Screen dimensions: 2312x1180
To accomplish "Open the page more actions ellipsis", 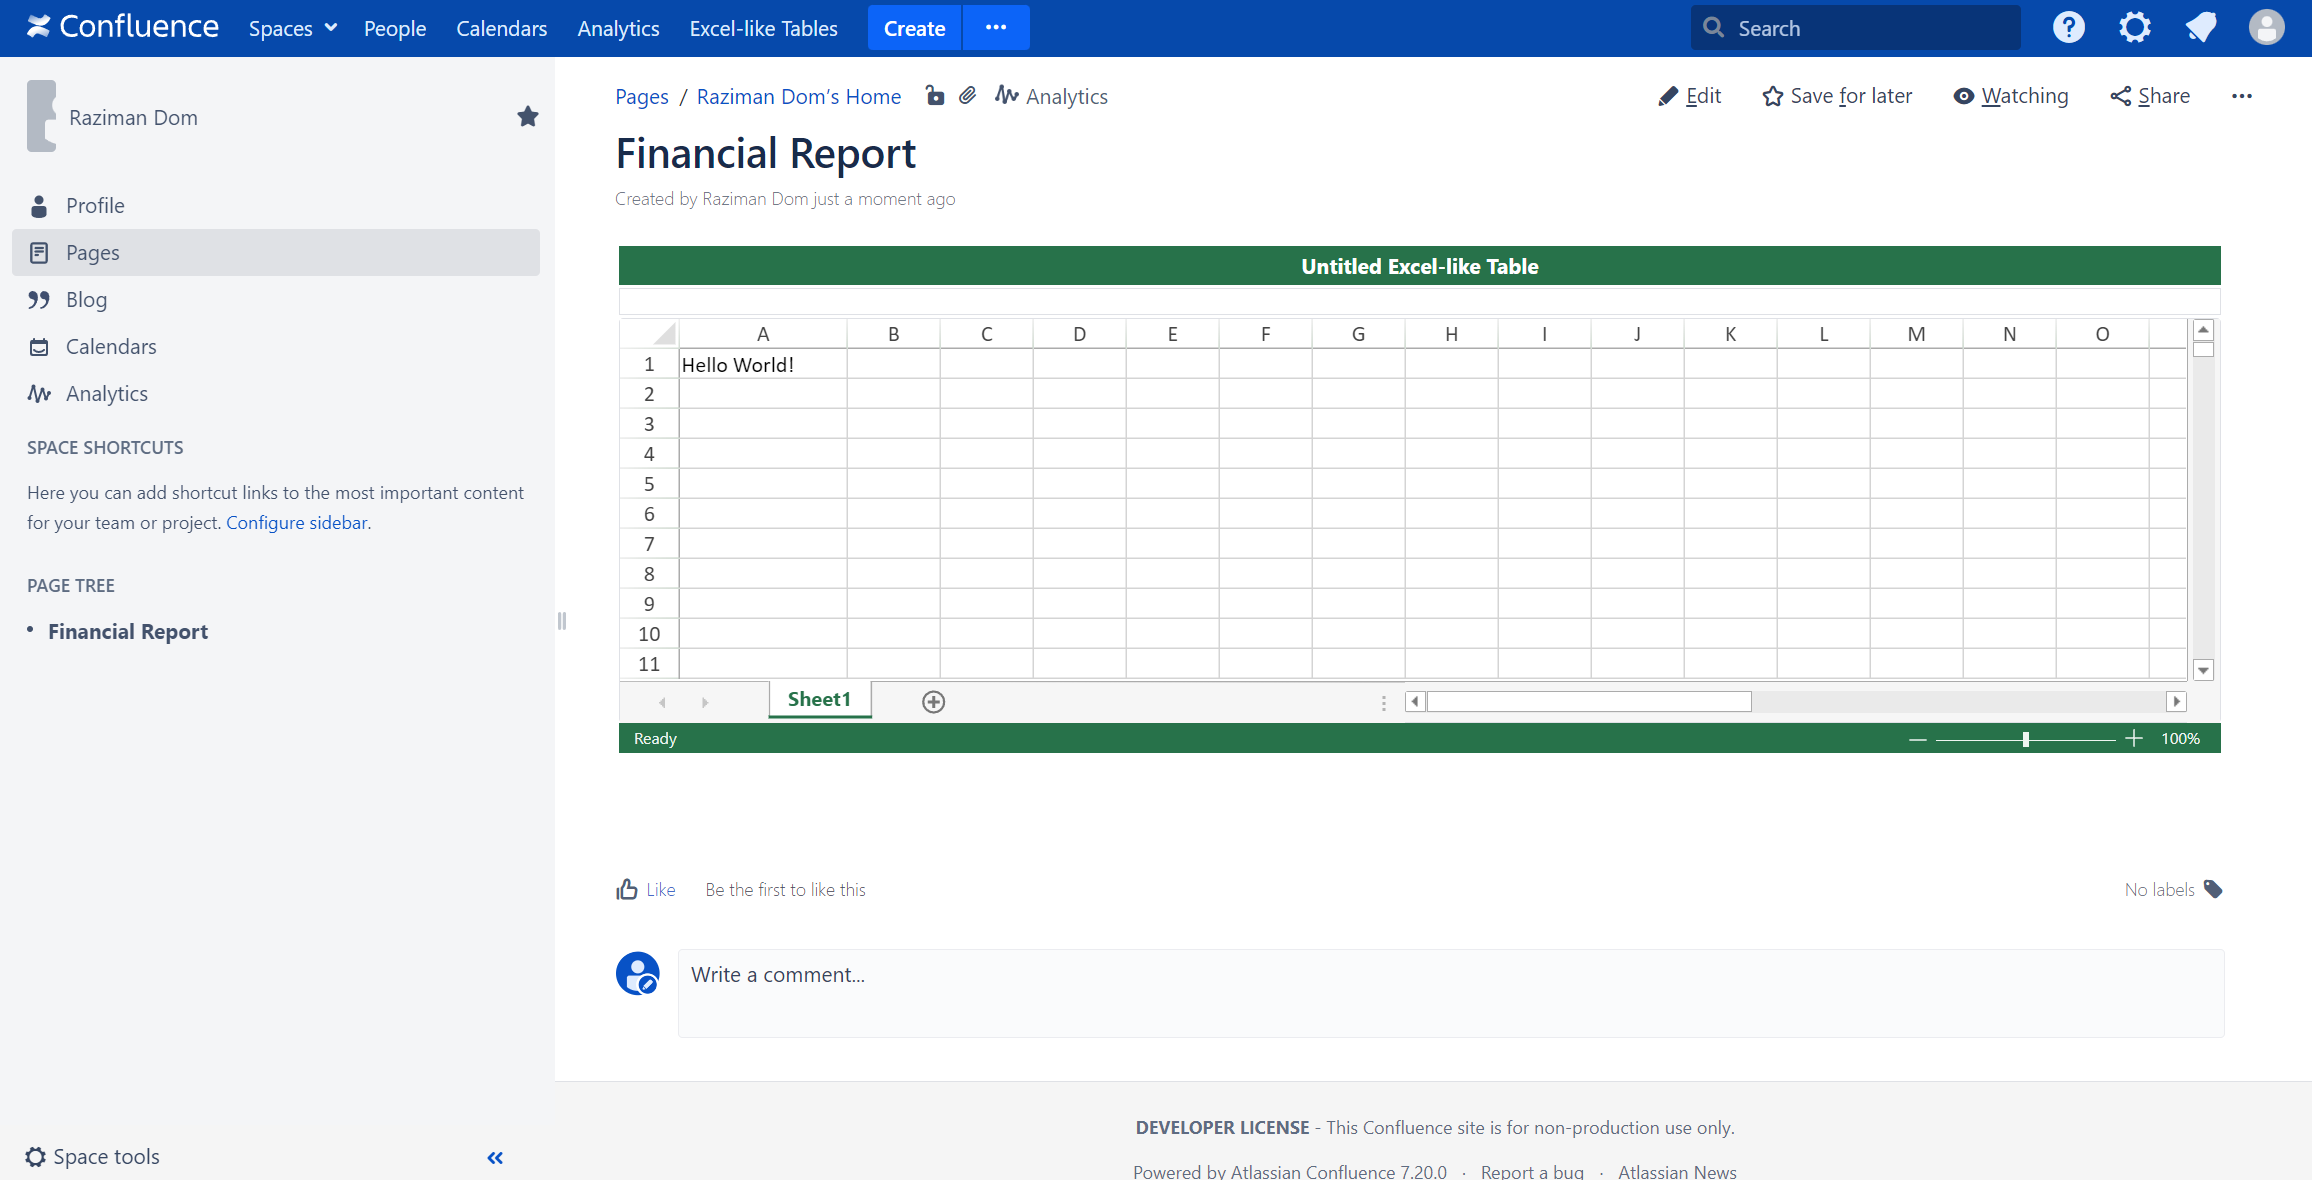I will click(x=2241, y=96).
